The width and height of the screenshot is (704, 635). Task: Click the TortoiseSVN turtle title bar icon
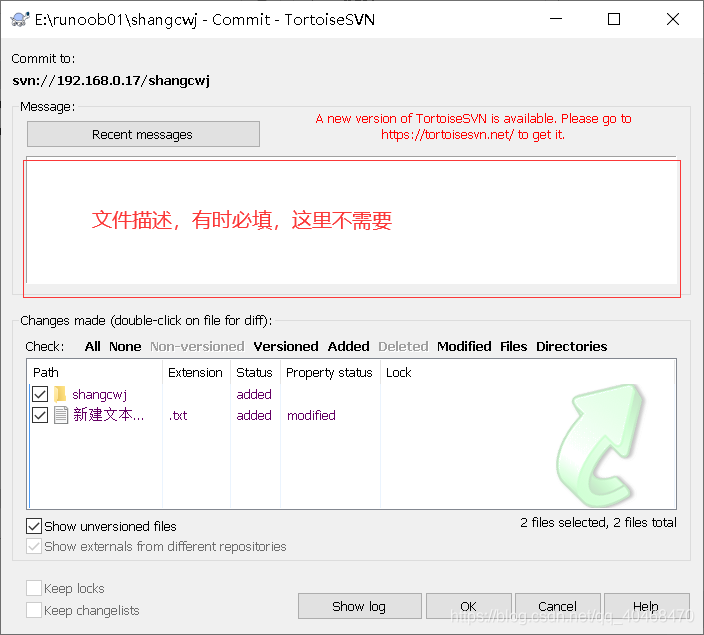[19, 19]
